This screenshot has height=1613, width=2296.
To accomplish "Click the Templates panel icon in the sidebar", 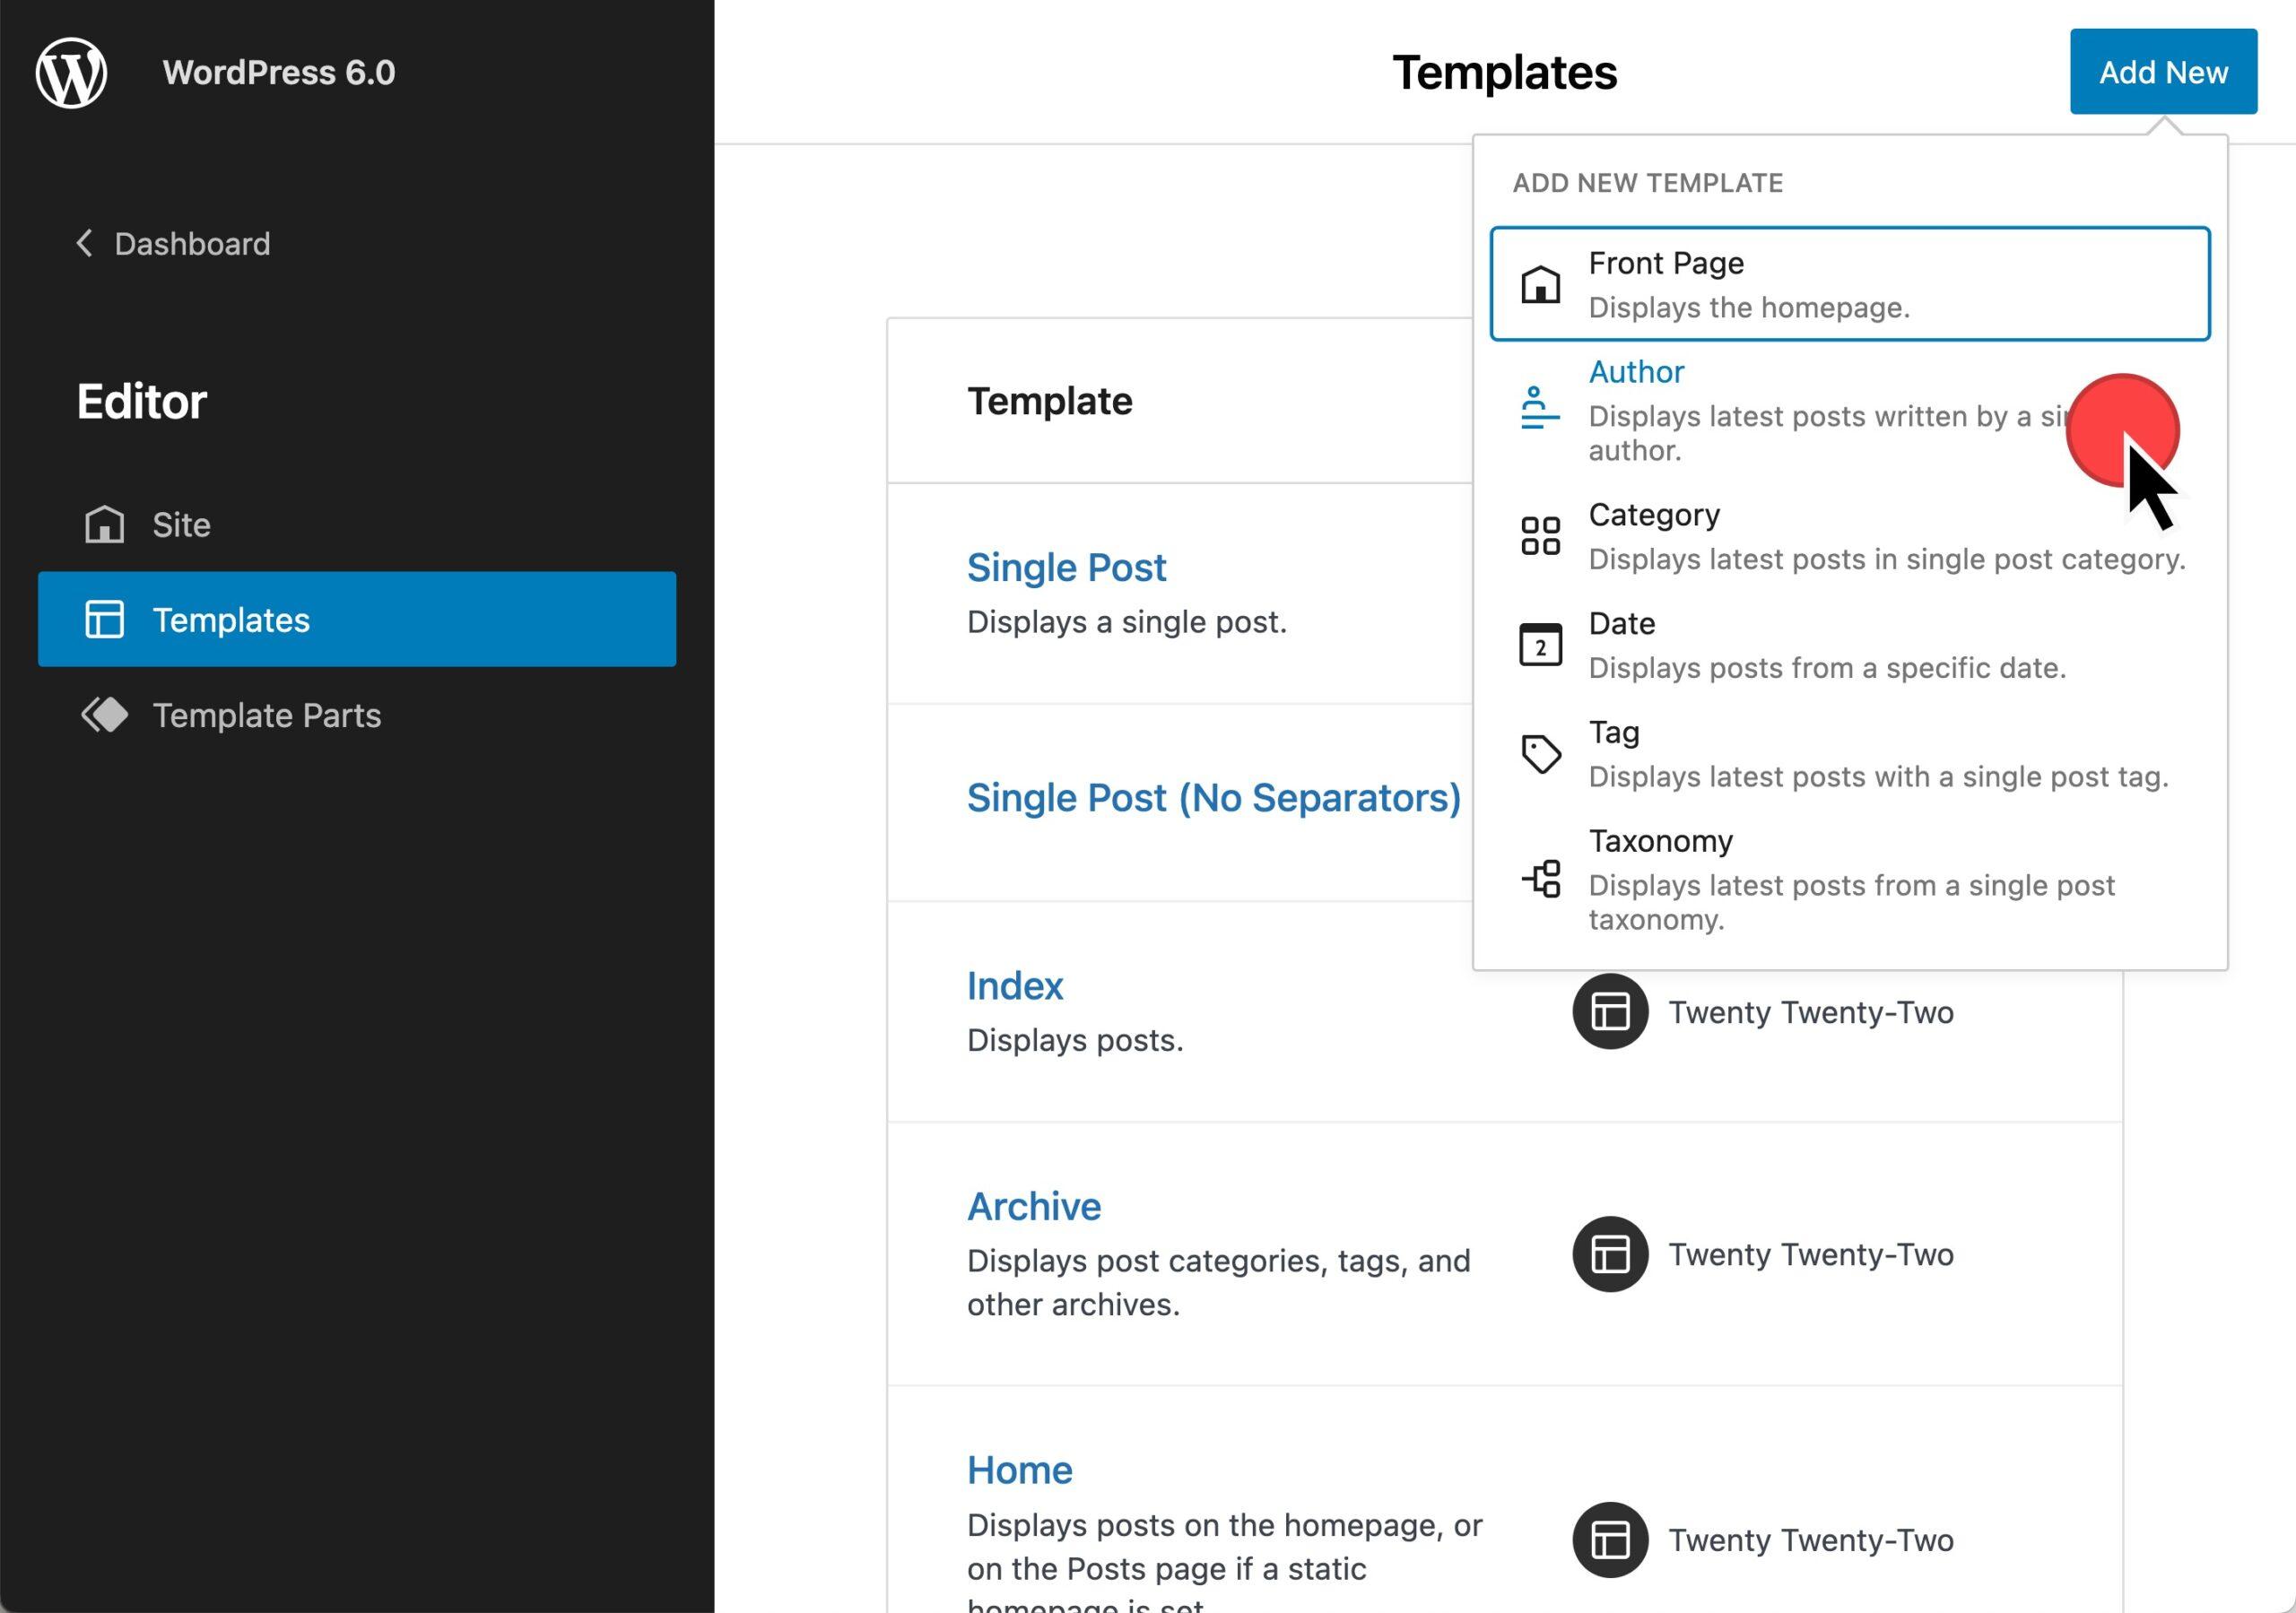I will 105,620.
